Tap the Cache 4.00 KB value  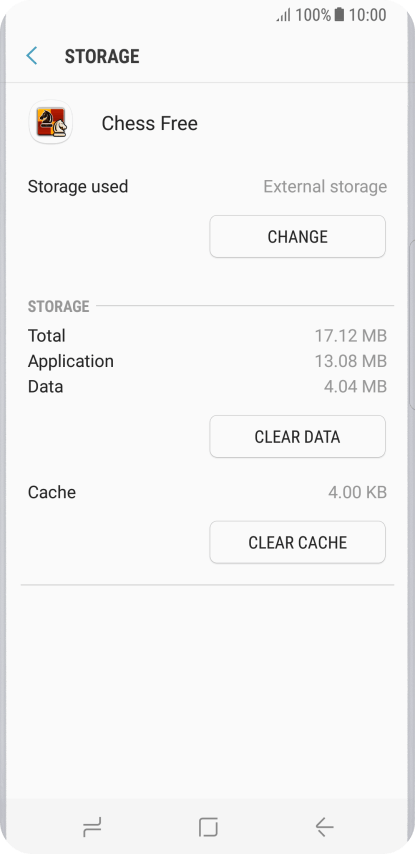click(357, 492)
